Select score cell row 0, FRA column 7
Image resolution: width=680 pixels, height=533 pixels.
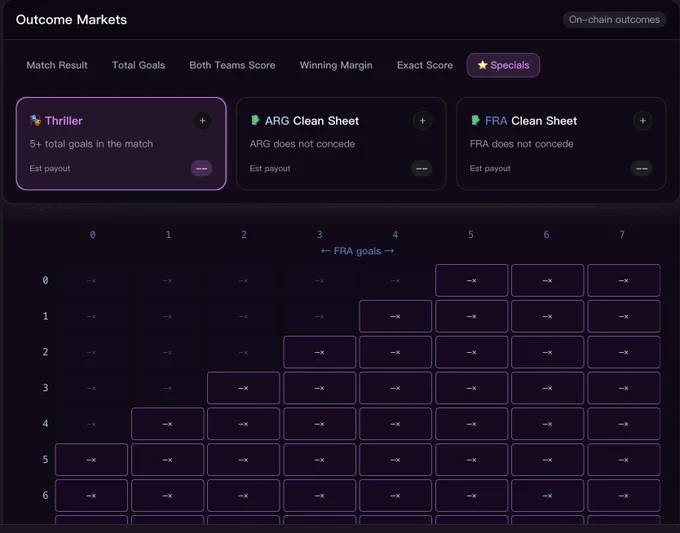tap(624, 281)
